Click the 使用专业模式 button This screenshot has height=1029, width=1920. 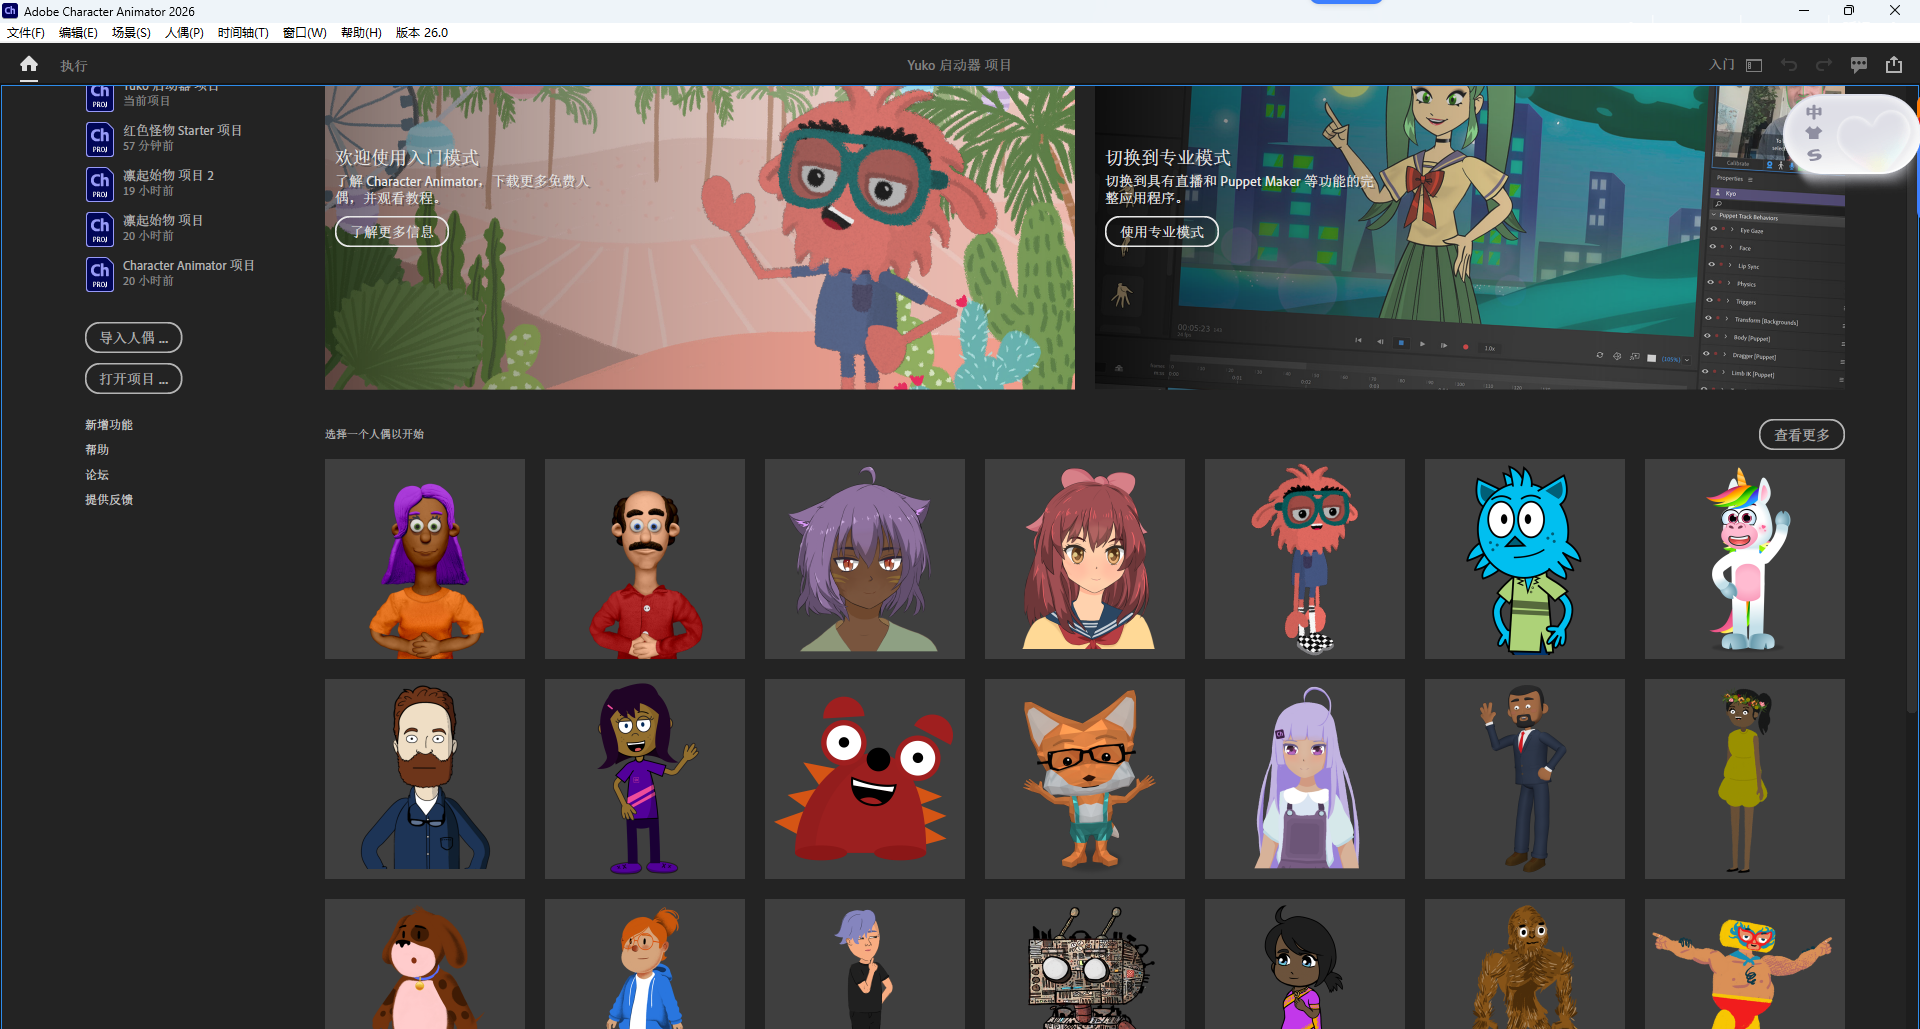pyautogui.click(x=1161, y=231)
